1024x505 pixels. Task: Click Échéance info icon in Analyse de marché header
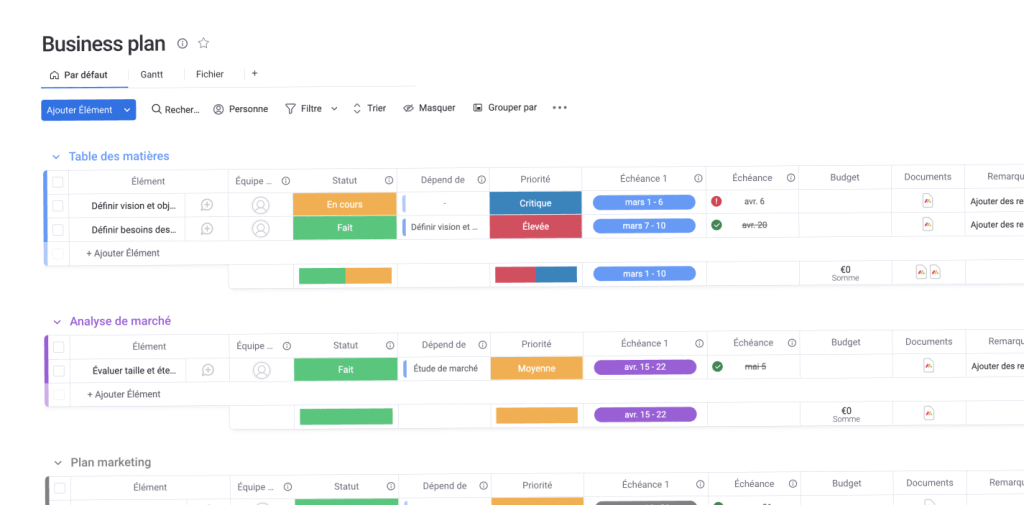[792, 343]
